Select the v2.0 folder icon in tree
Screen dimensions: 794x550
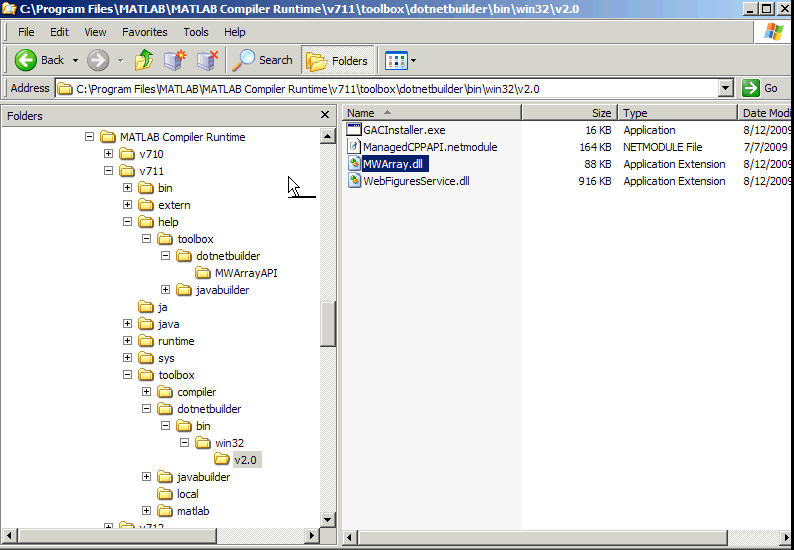[222, 459]
